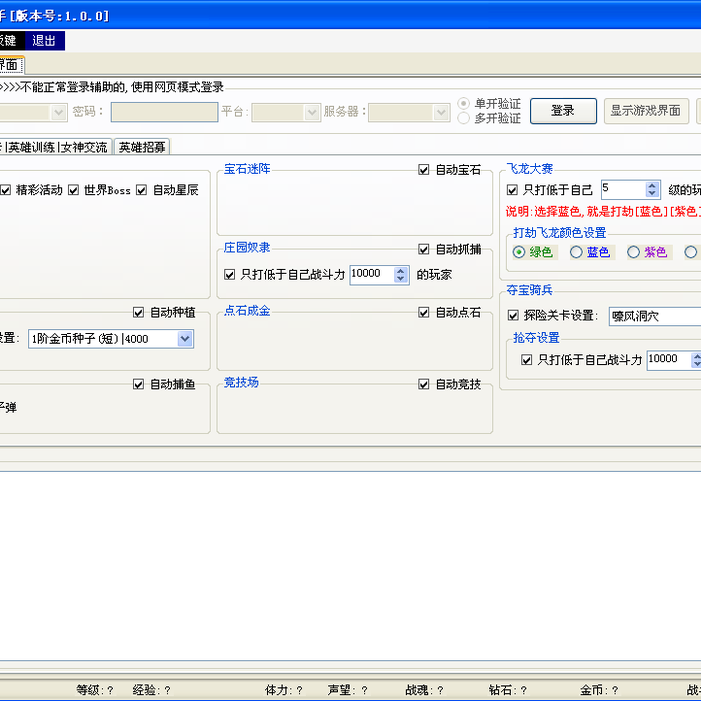Viewport: 701px width, 701px height.
Task: Select the 紫色 dragon color radio
Action: point(633,253)
